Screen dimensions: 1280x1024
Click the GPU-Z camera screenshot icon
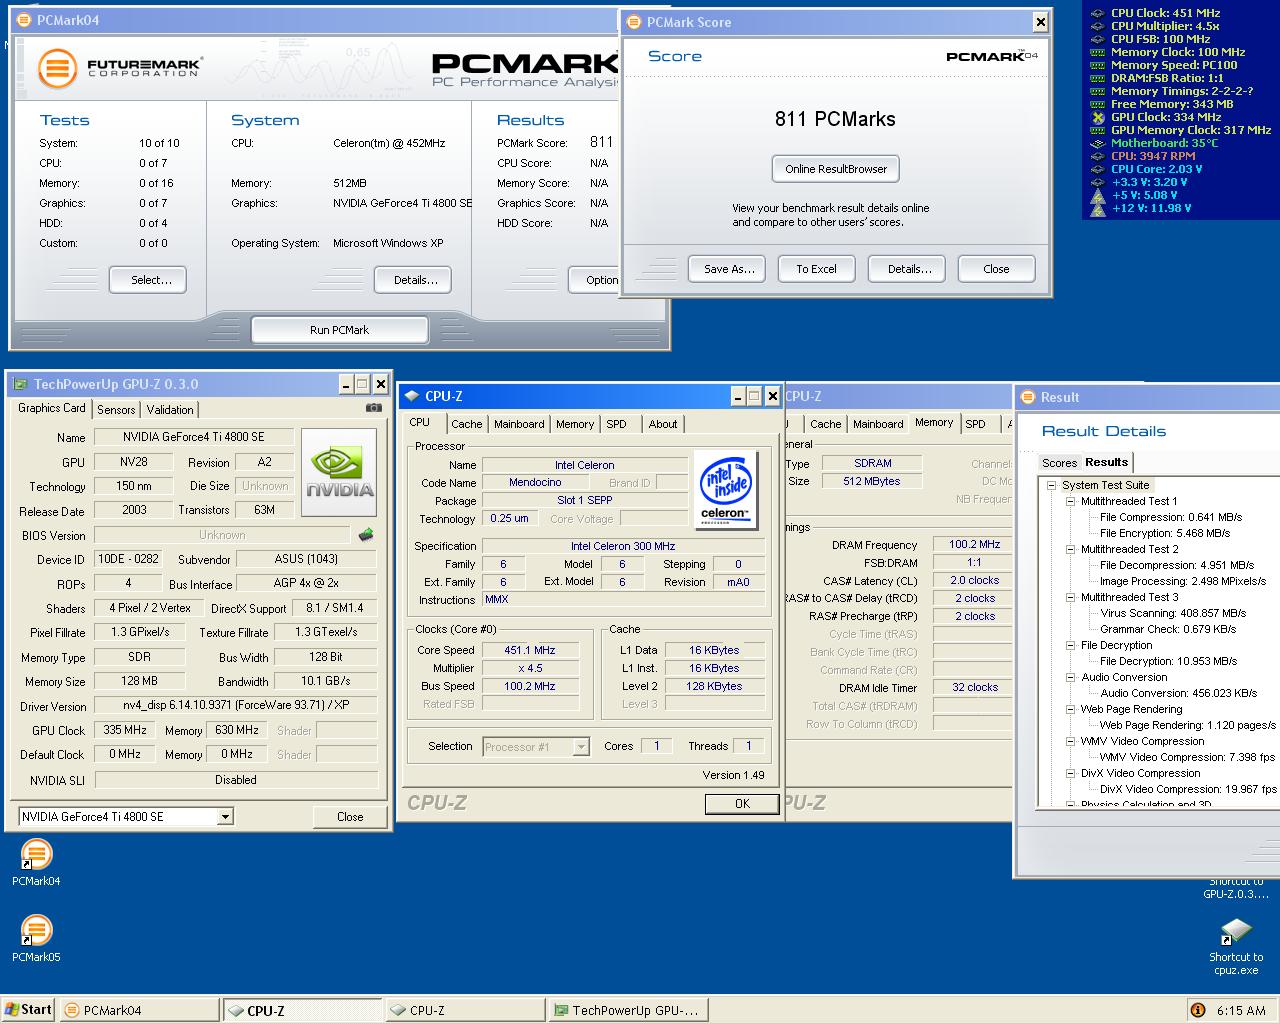(373, 407)
